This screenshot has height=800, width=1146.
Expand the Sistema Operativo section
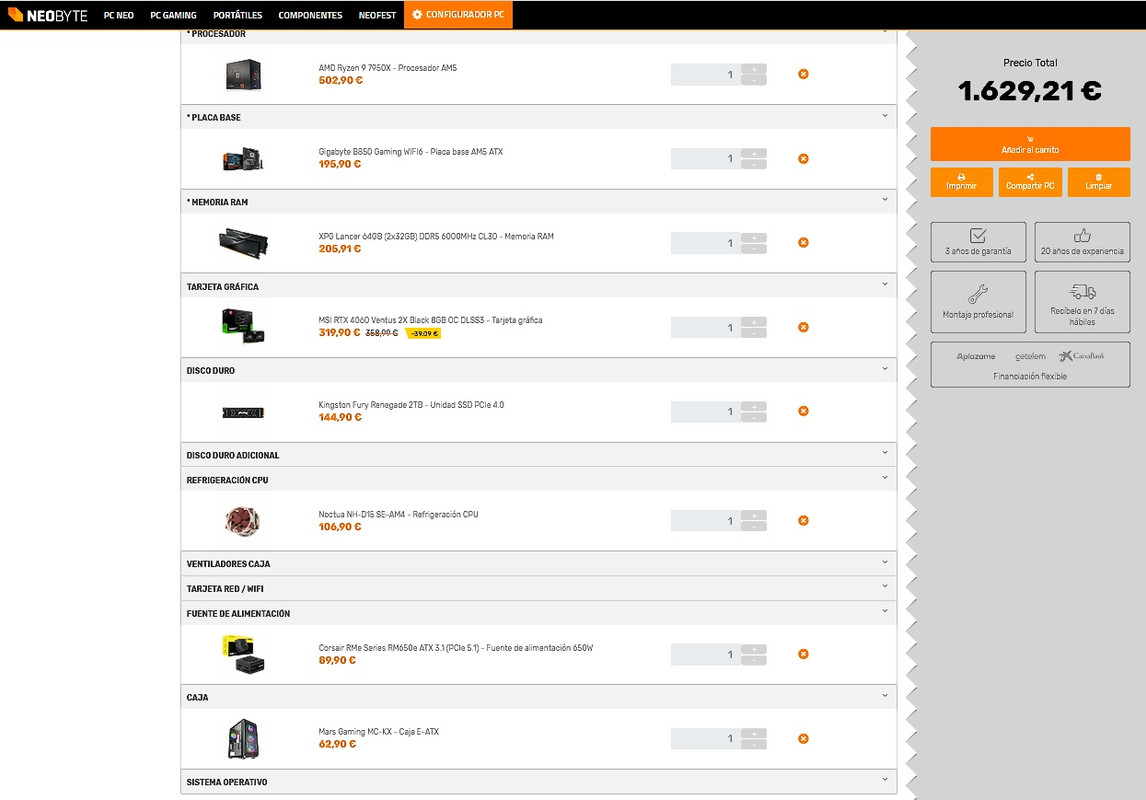pyautogui.click(x=885, y=780)
